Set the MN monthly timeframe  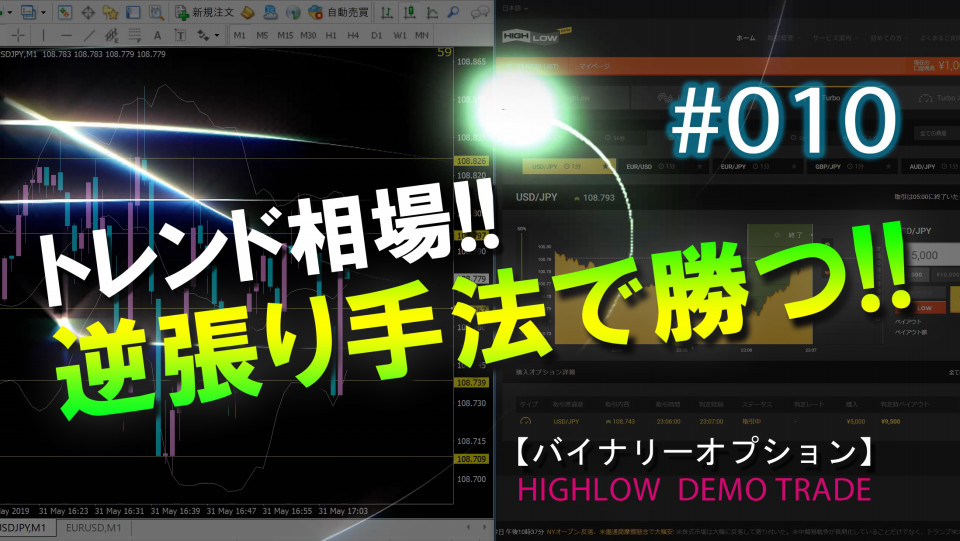[422, 35]
